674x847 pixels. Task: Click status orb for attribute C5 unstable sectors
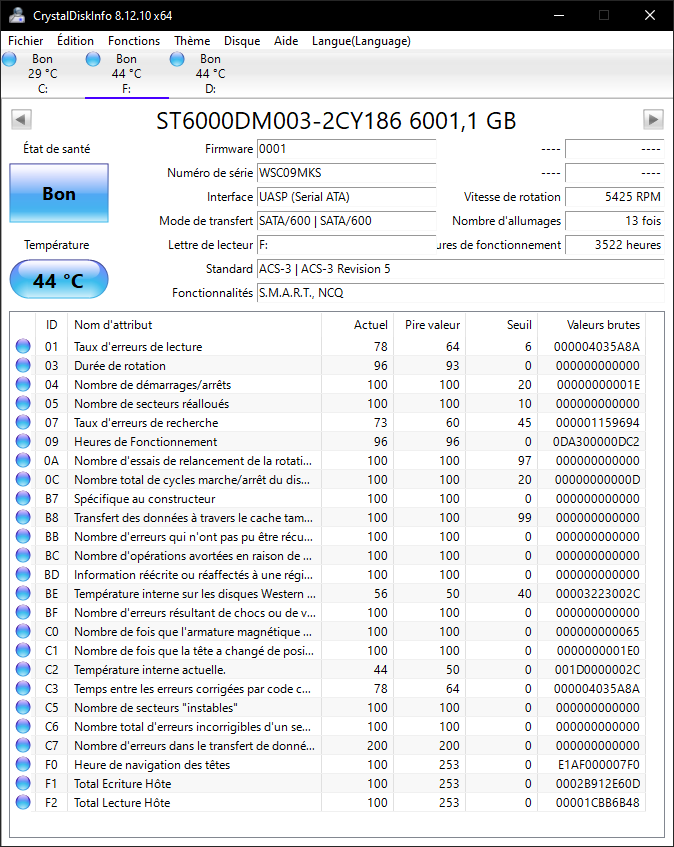pyautogui.click(x=23, y=708)
